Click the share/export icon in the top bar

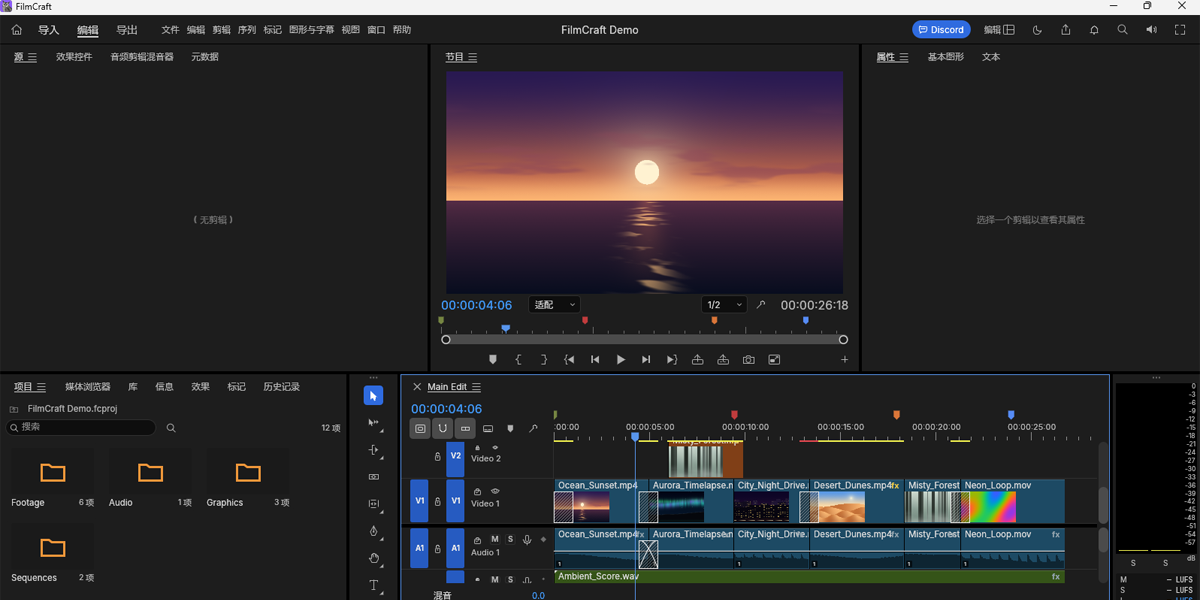(1066, 30)
